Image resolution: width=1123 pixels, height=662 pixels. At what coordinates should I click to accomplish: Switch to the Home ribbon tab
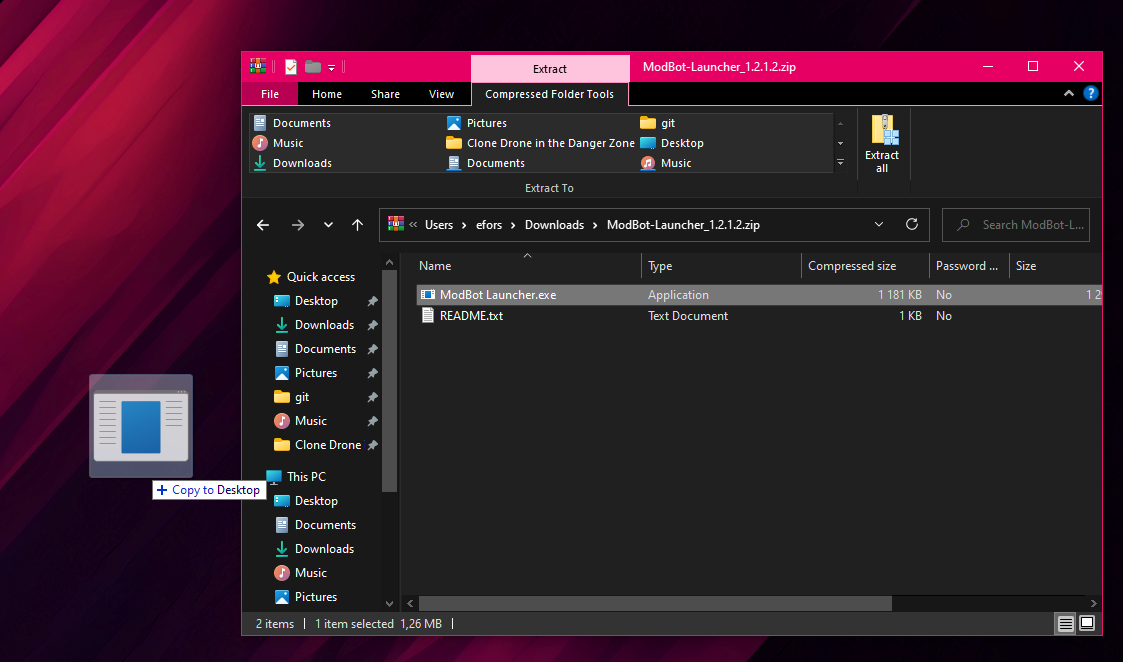[327, 94]
